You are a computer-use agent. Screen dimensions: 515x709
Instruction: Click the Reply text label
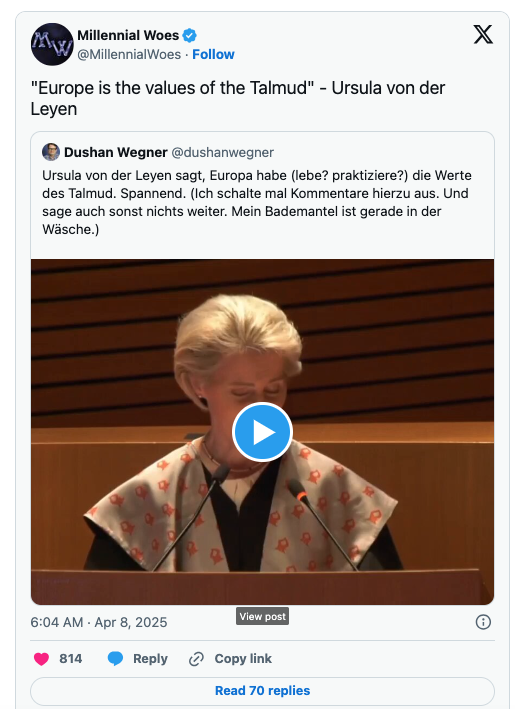pyautogui.click(x=150, y=659)
